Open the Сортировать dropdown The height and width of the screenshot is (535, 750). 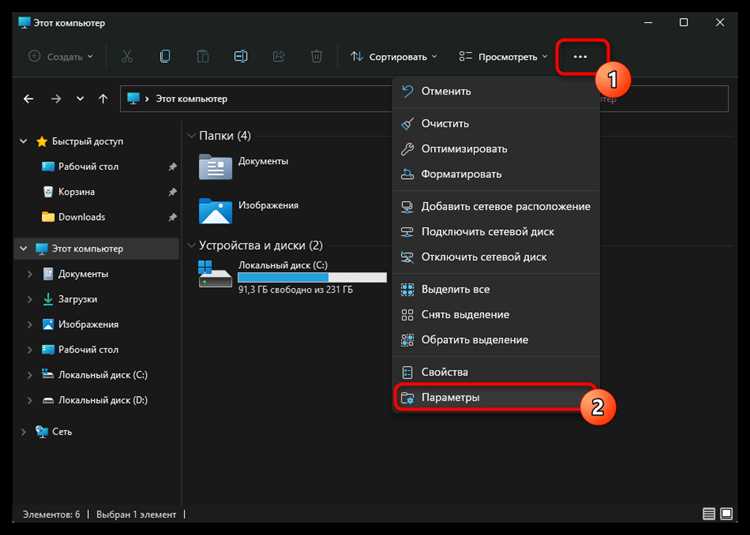pyautogui.click(x=394, y=56)
